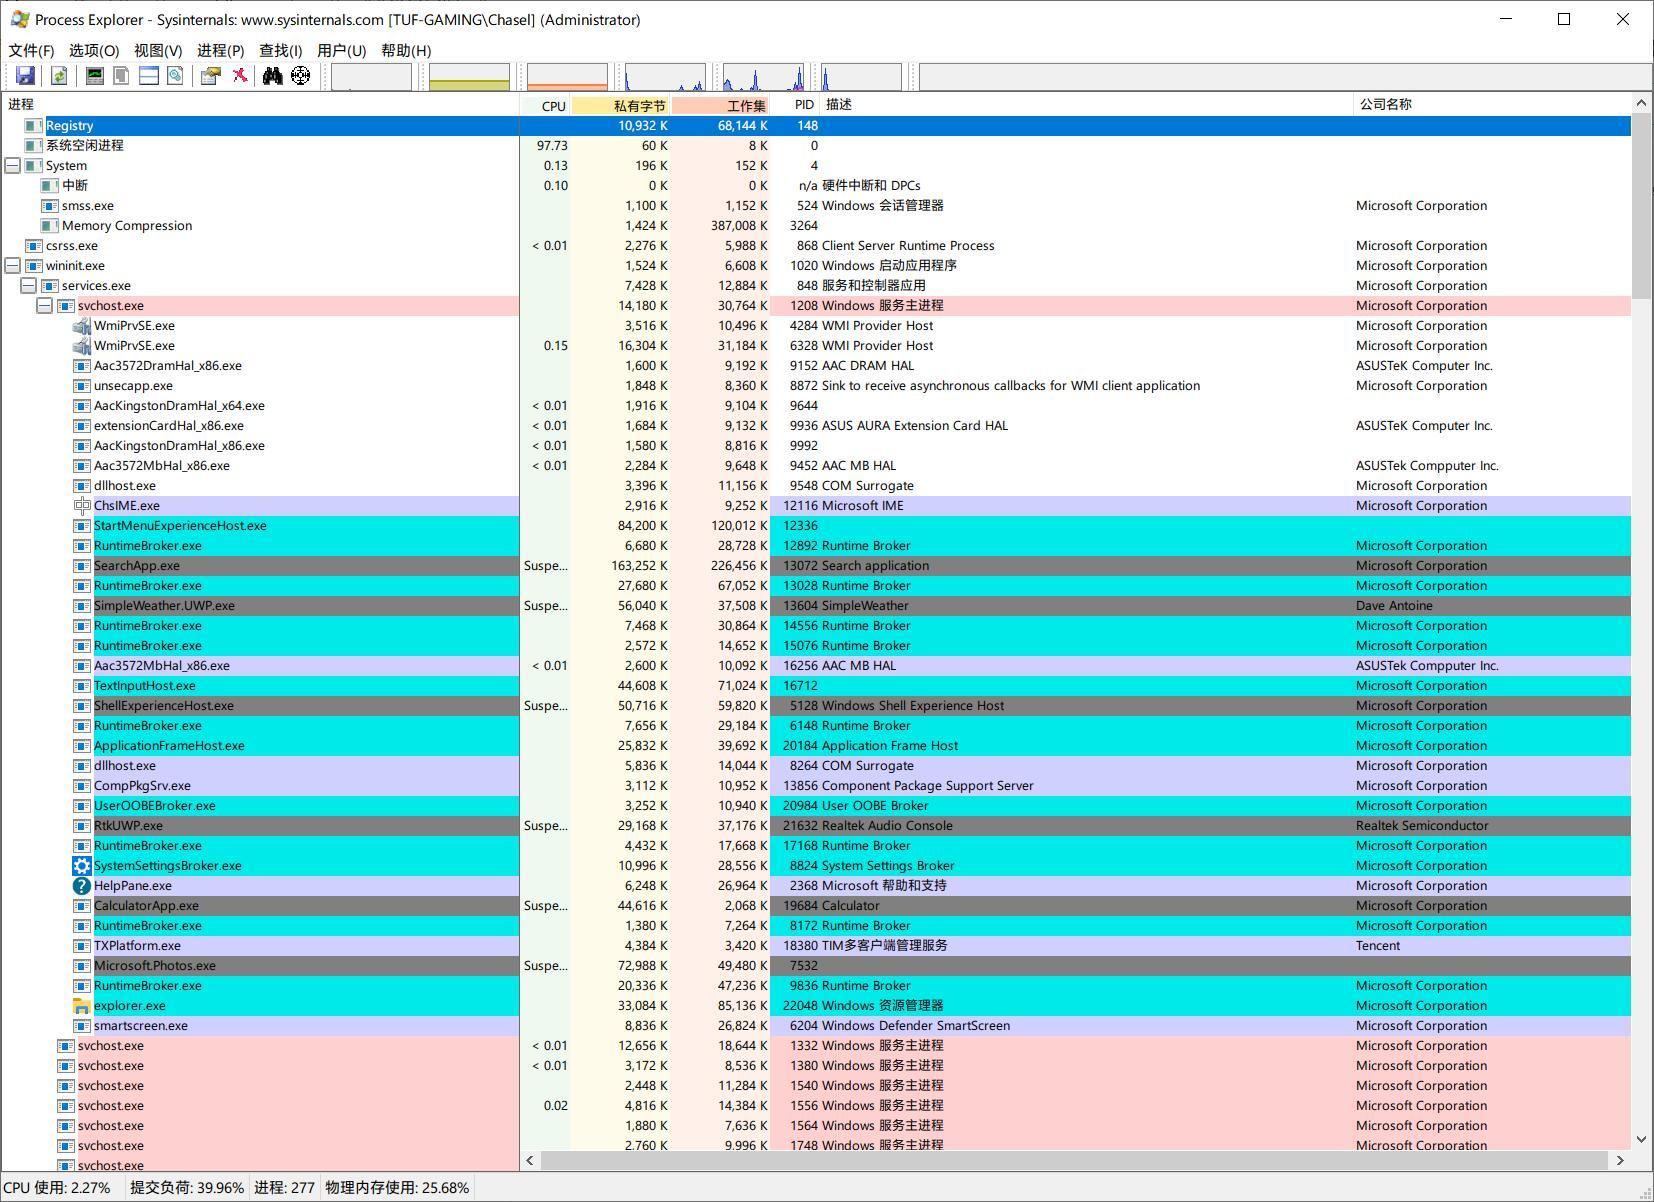Click the ChsIME.exe process icon
Screen dimensions: 1654x1202
click(82, 506)
